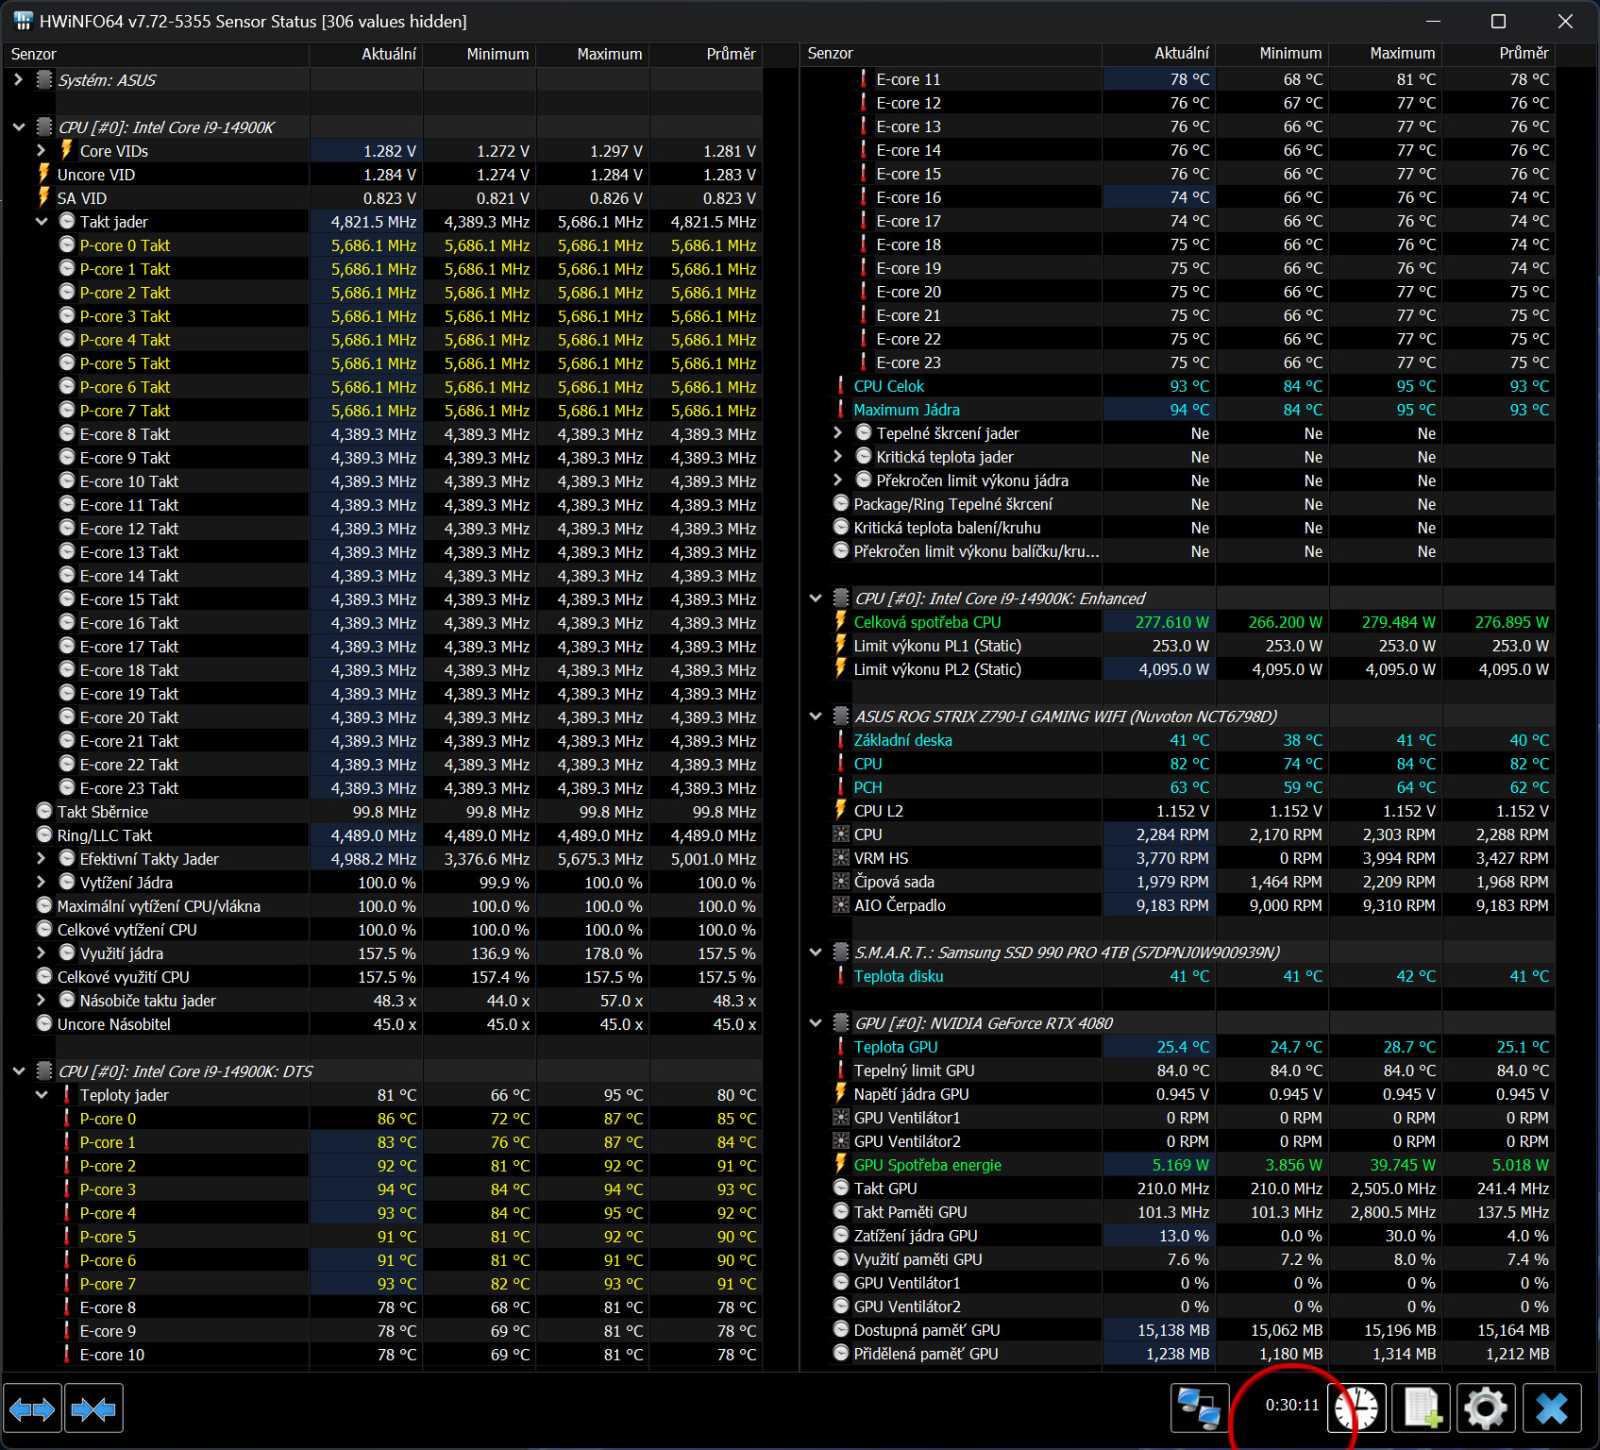This screenshot has height=1450, width=1600.
Task: Select the Package/Ring Tepelné škrcení row
Action: click(1178, 504)
